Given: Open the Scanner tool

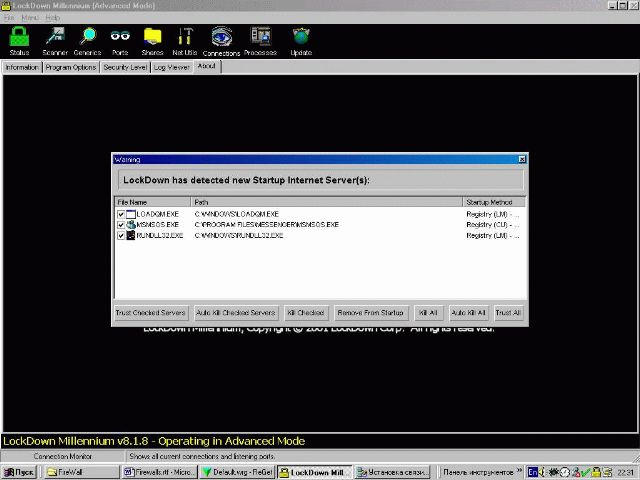Looking at the screenshot, I should pyautogui.click(x=55, y=41).
